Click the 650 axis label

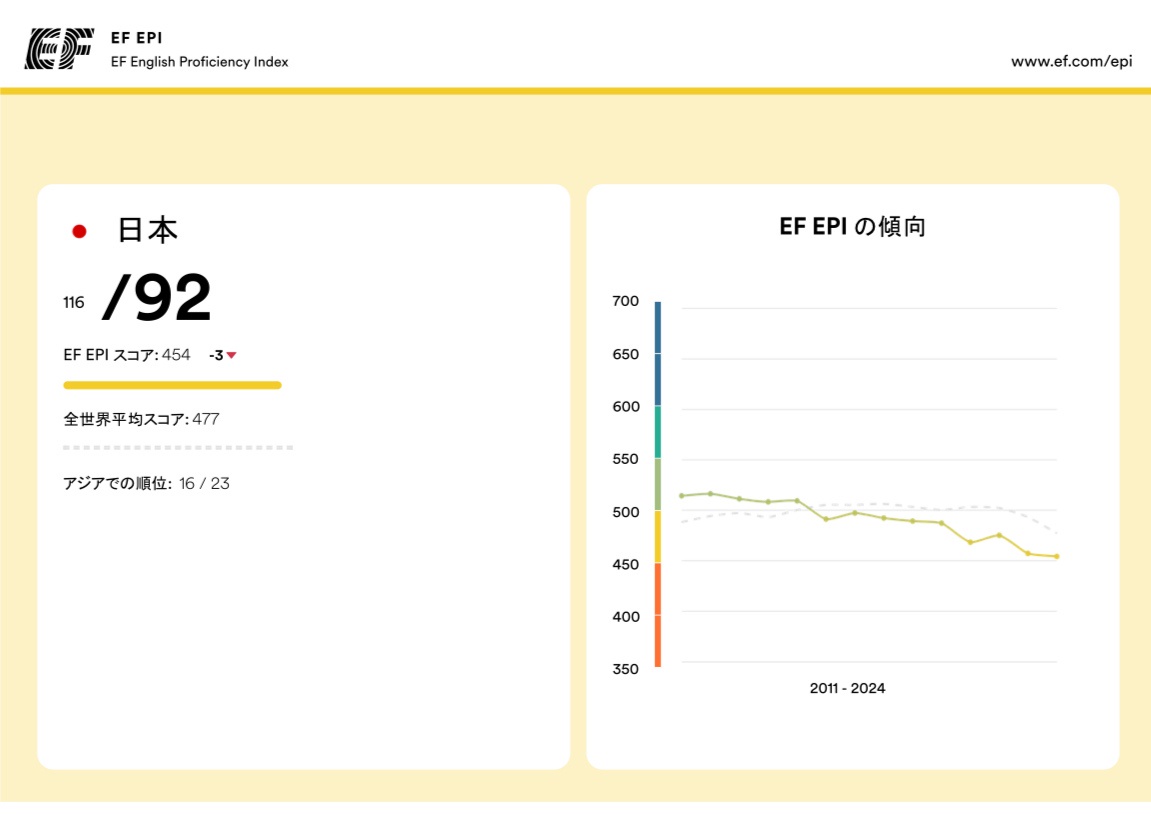pyautogui.click(x=625, y=355)
